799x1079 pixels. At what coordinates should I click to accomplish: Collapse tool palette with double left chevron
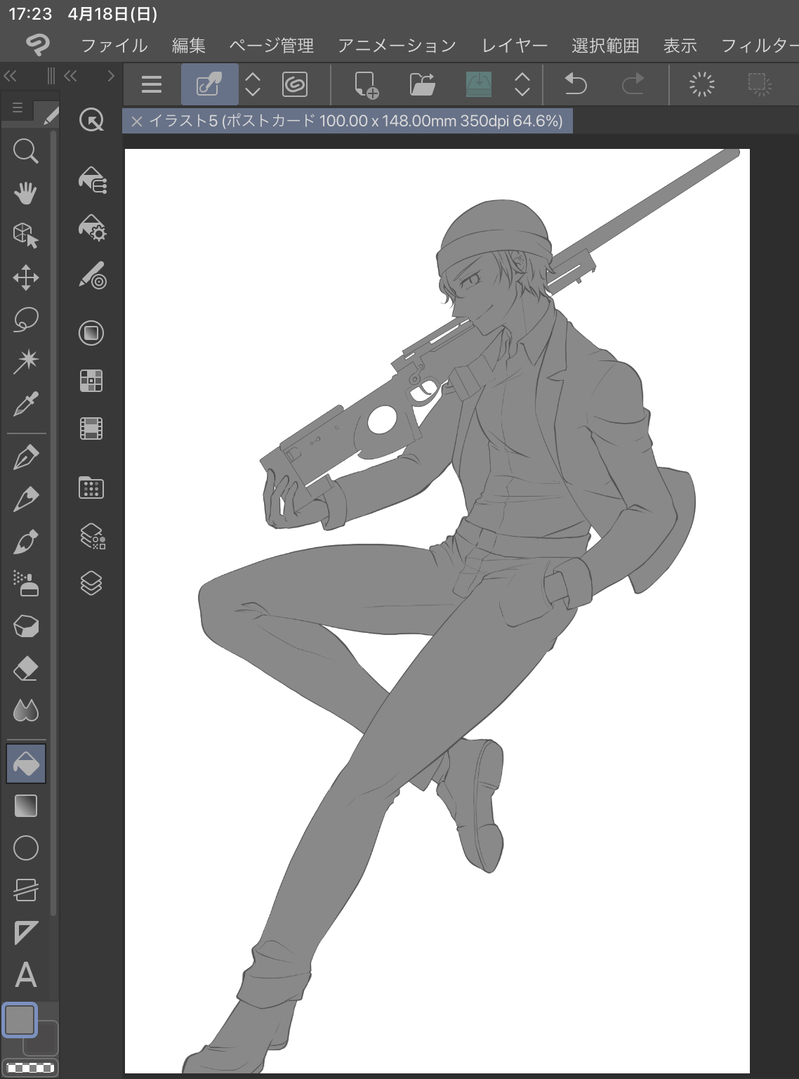10,76
